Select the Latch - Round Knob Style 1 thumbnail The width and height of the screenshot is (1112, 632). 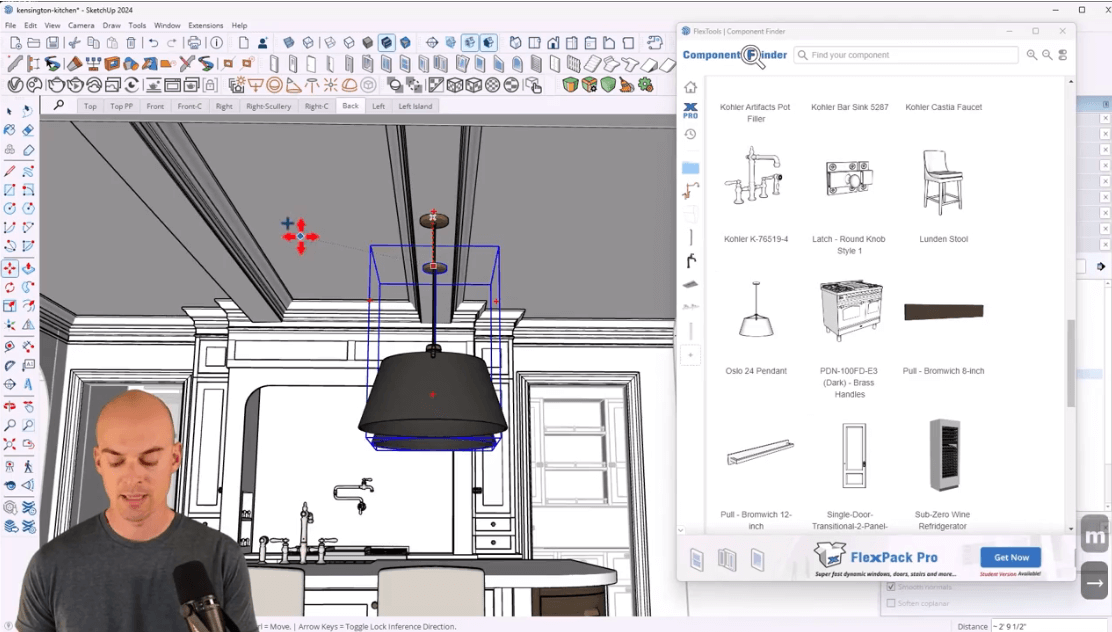tap(849, 177)
